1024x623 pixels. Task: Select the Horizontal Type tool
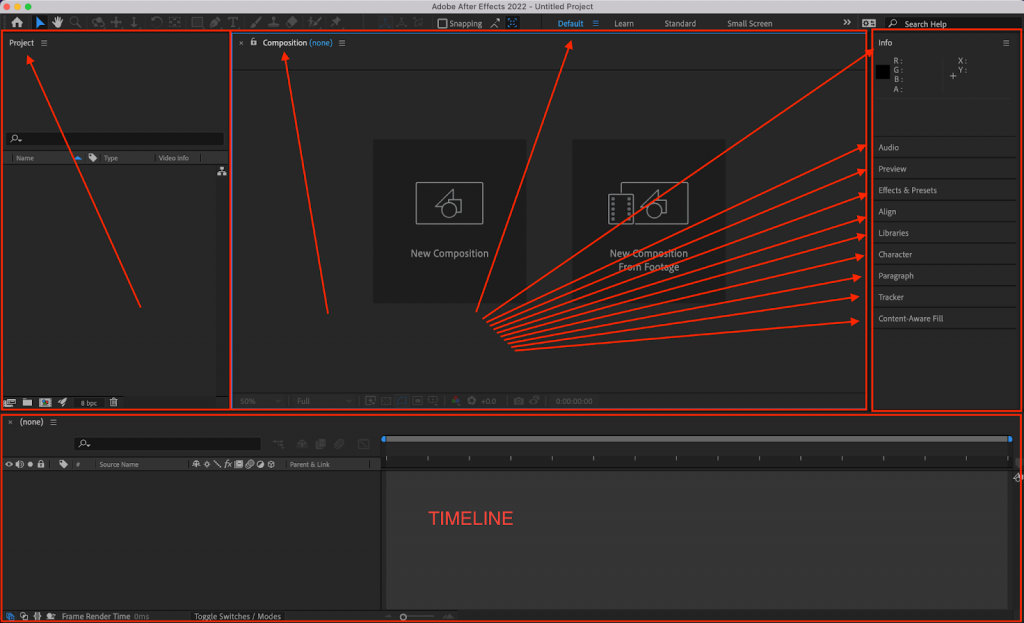pyautogui.click(x=233, y=22)
